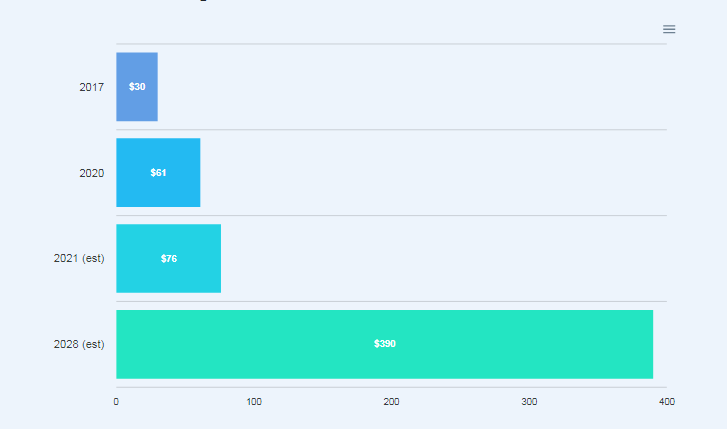Image resolution: width=727 pixels, height=429 pixels.
Task: Click the $61 data label
Action: [x=158, y=173]
